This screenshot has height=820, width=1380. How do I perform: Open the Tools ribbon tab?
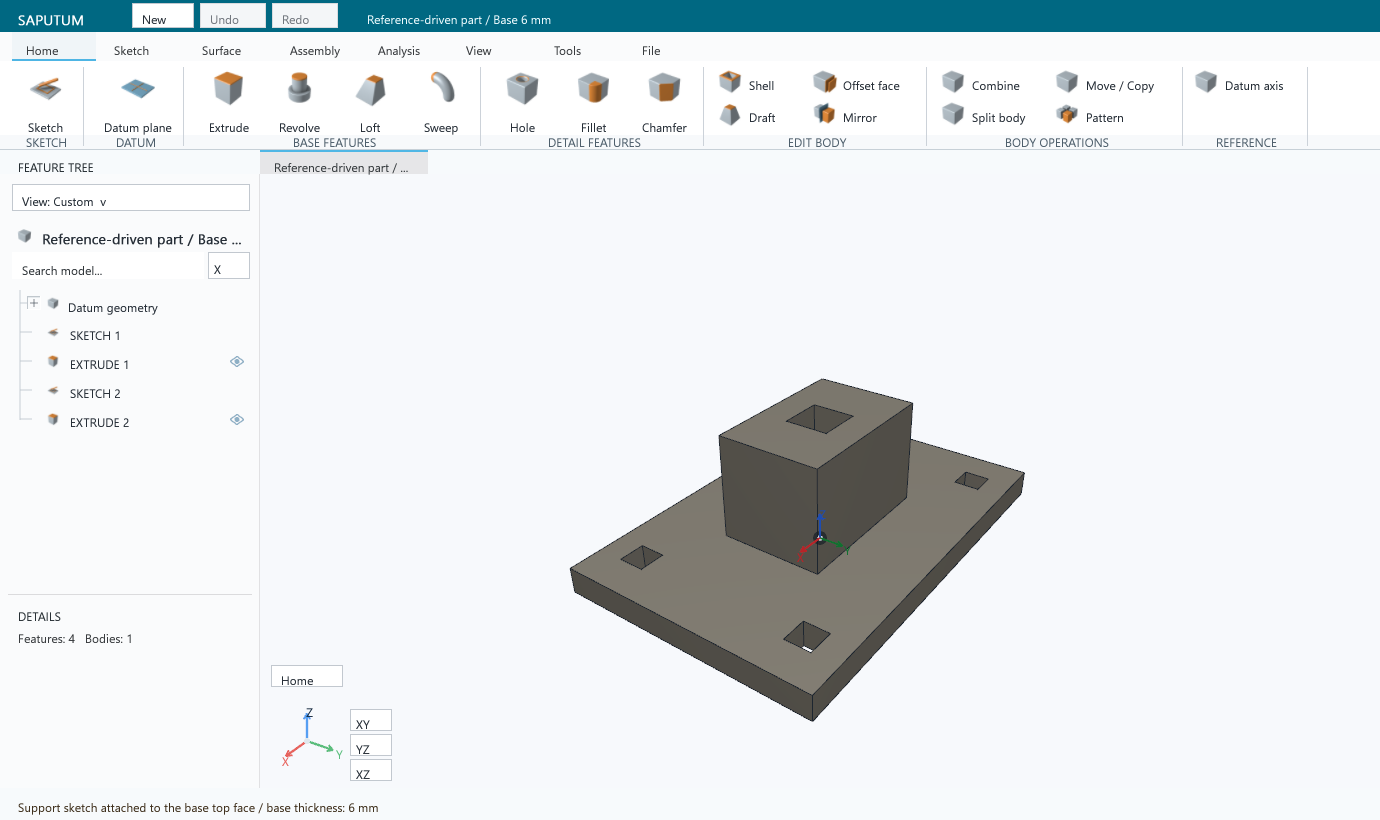[x=567, y=50]
